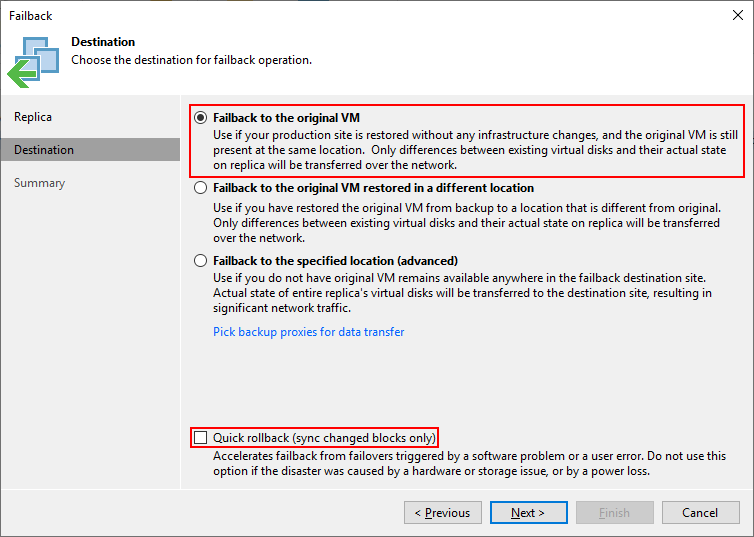Select the Destination step in sidebar
The height and width of the screenshot is (537, 754).
[44, 150]
